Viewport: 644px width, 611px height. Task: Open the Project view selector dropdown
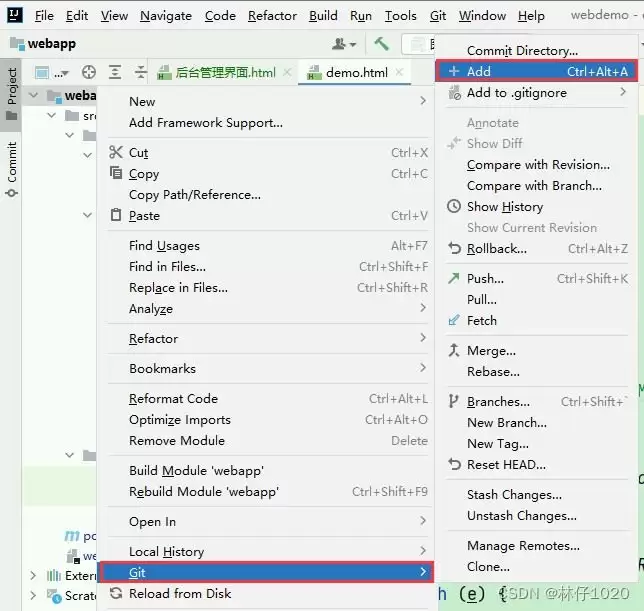51,73
